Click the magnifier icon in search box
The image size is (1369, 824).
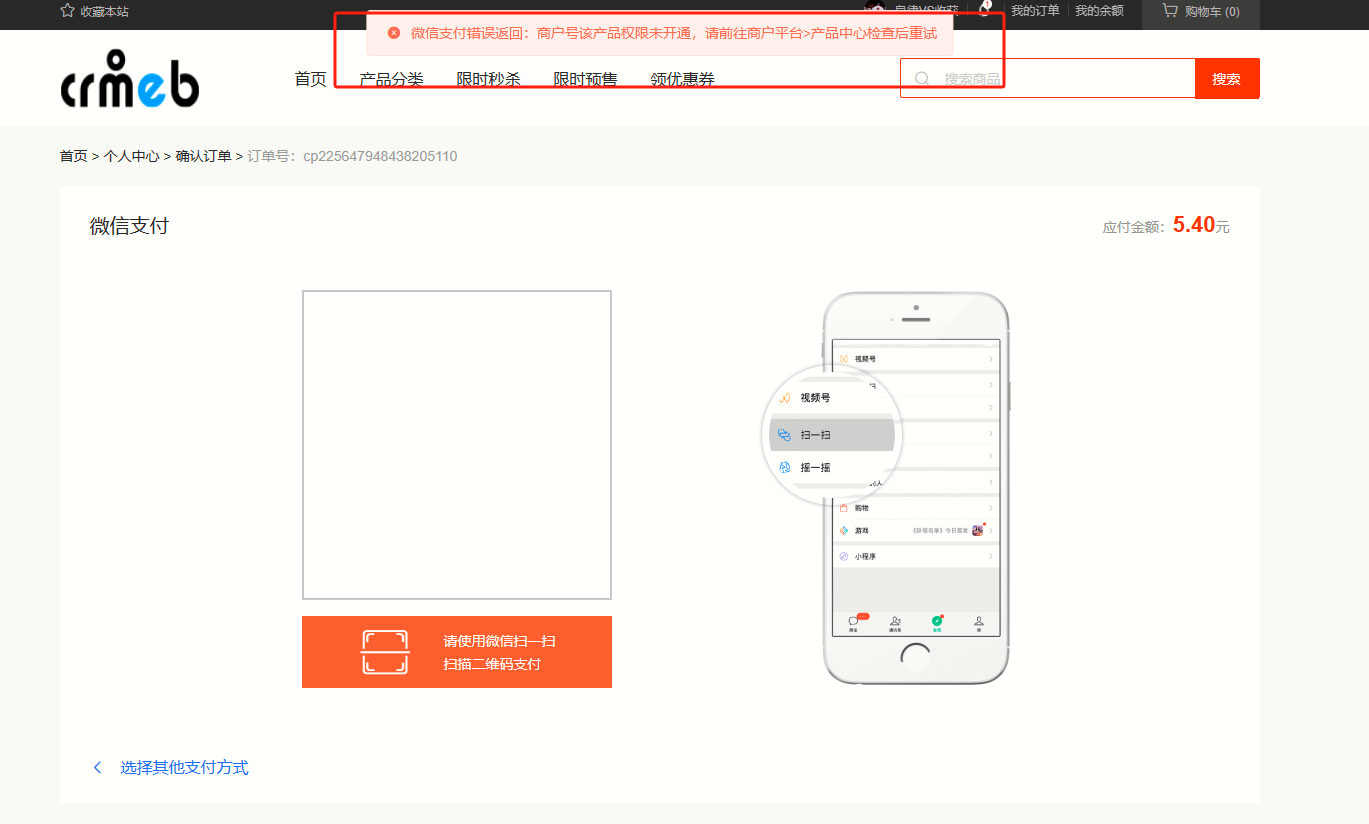(x=922, y=78)
